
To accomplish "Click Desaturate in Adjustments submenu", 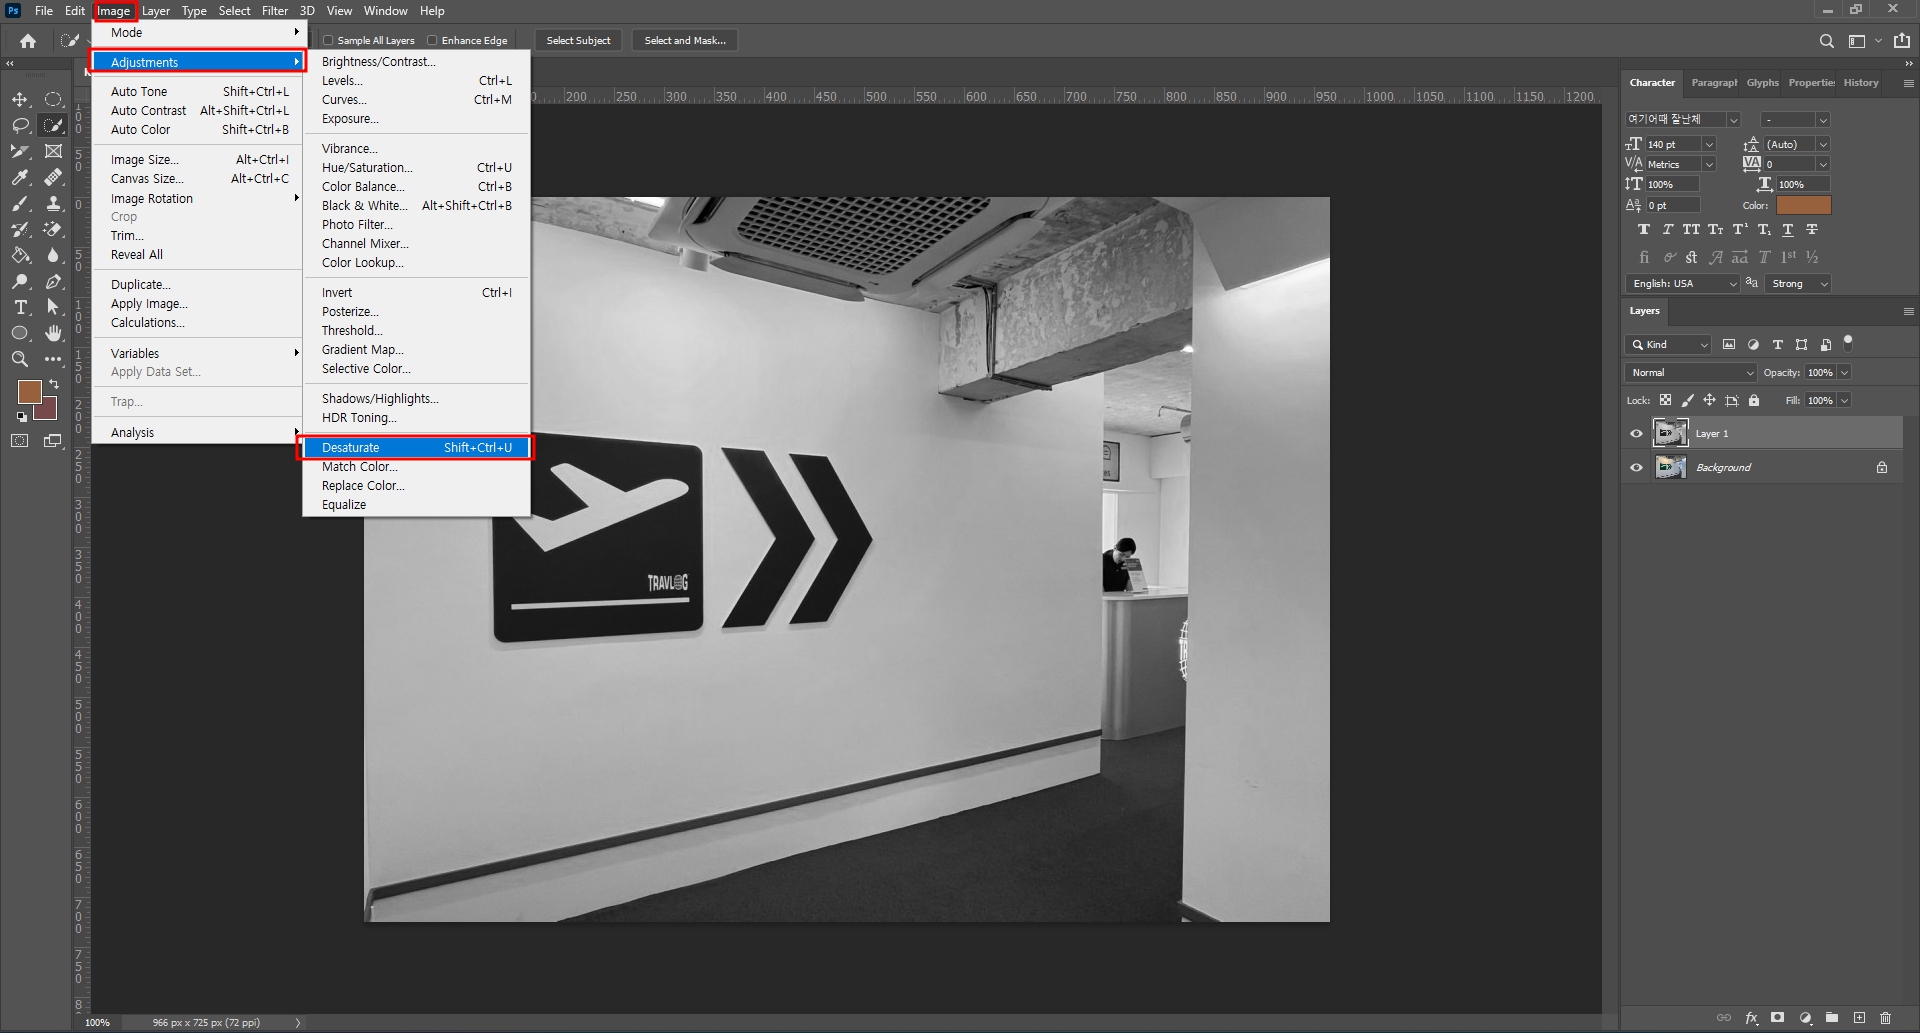I will click(416, 448).
